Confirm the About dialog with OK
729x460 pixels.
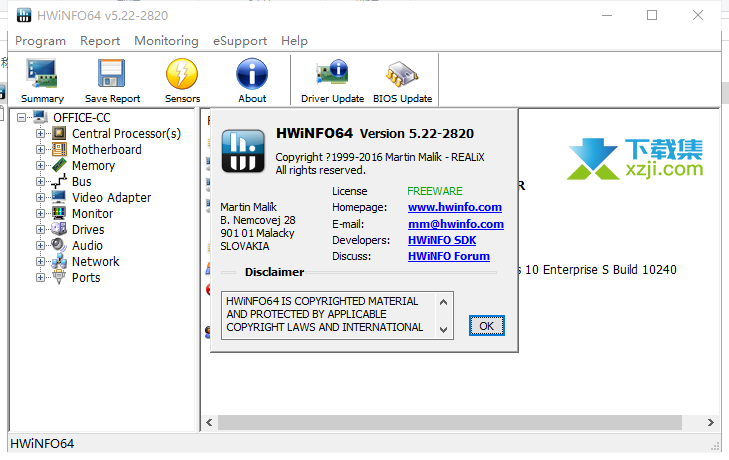(486, 326)
